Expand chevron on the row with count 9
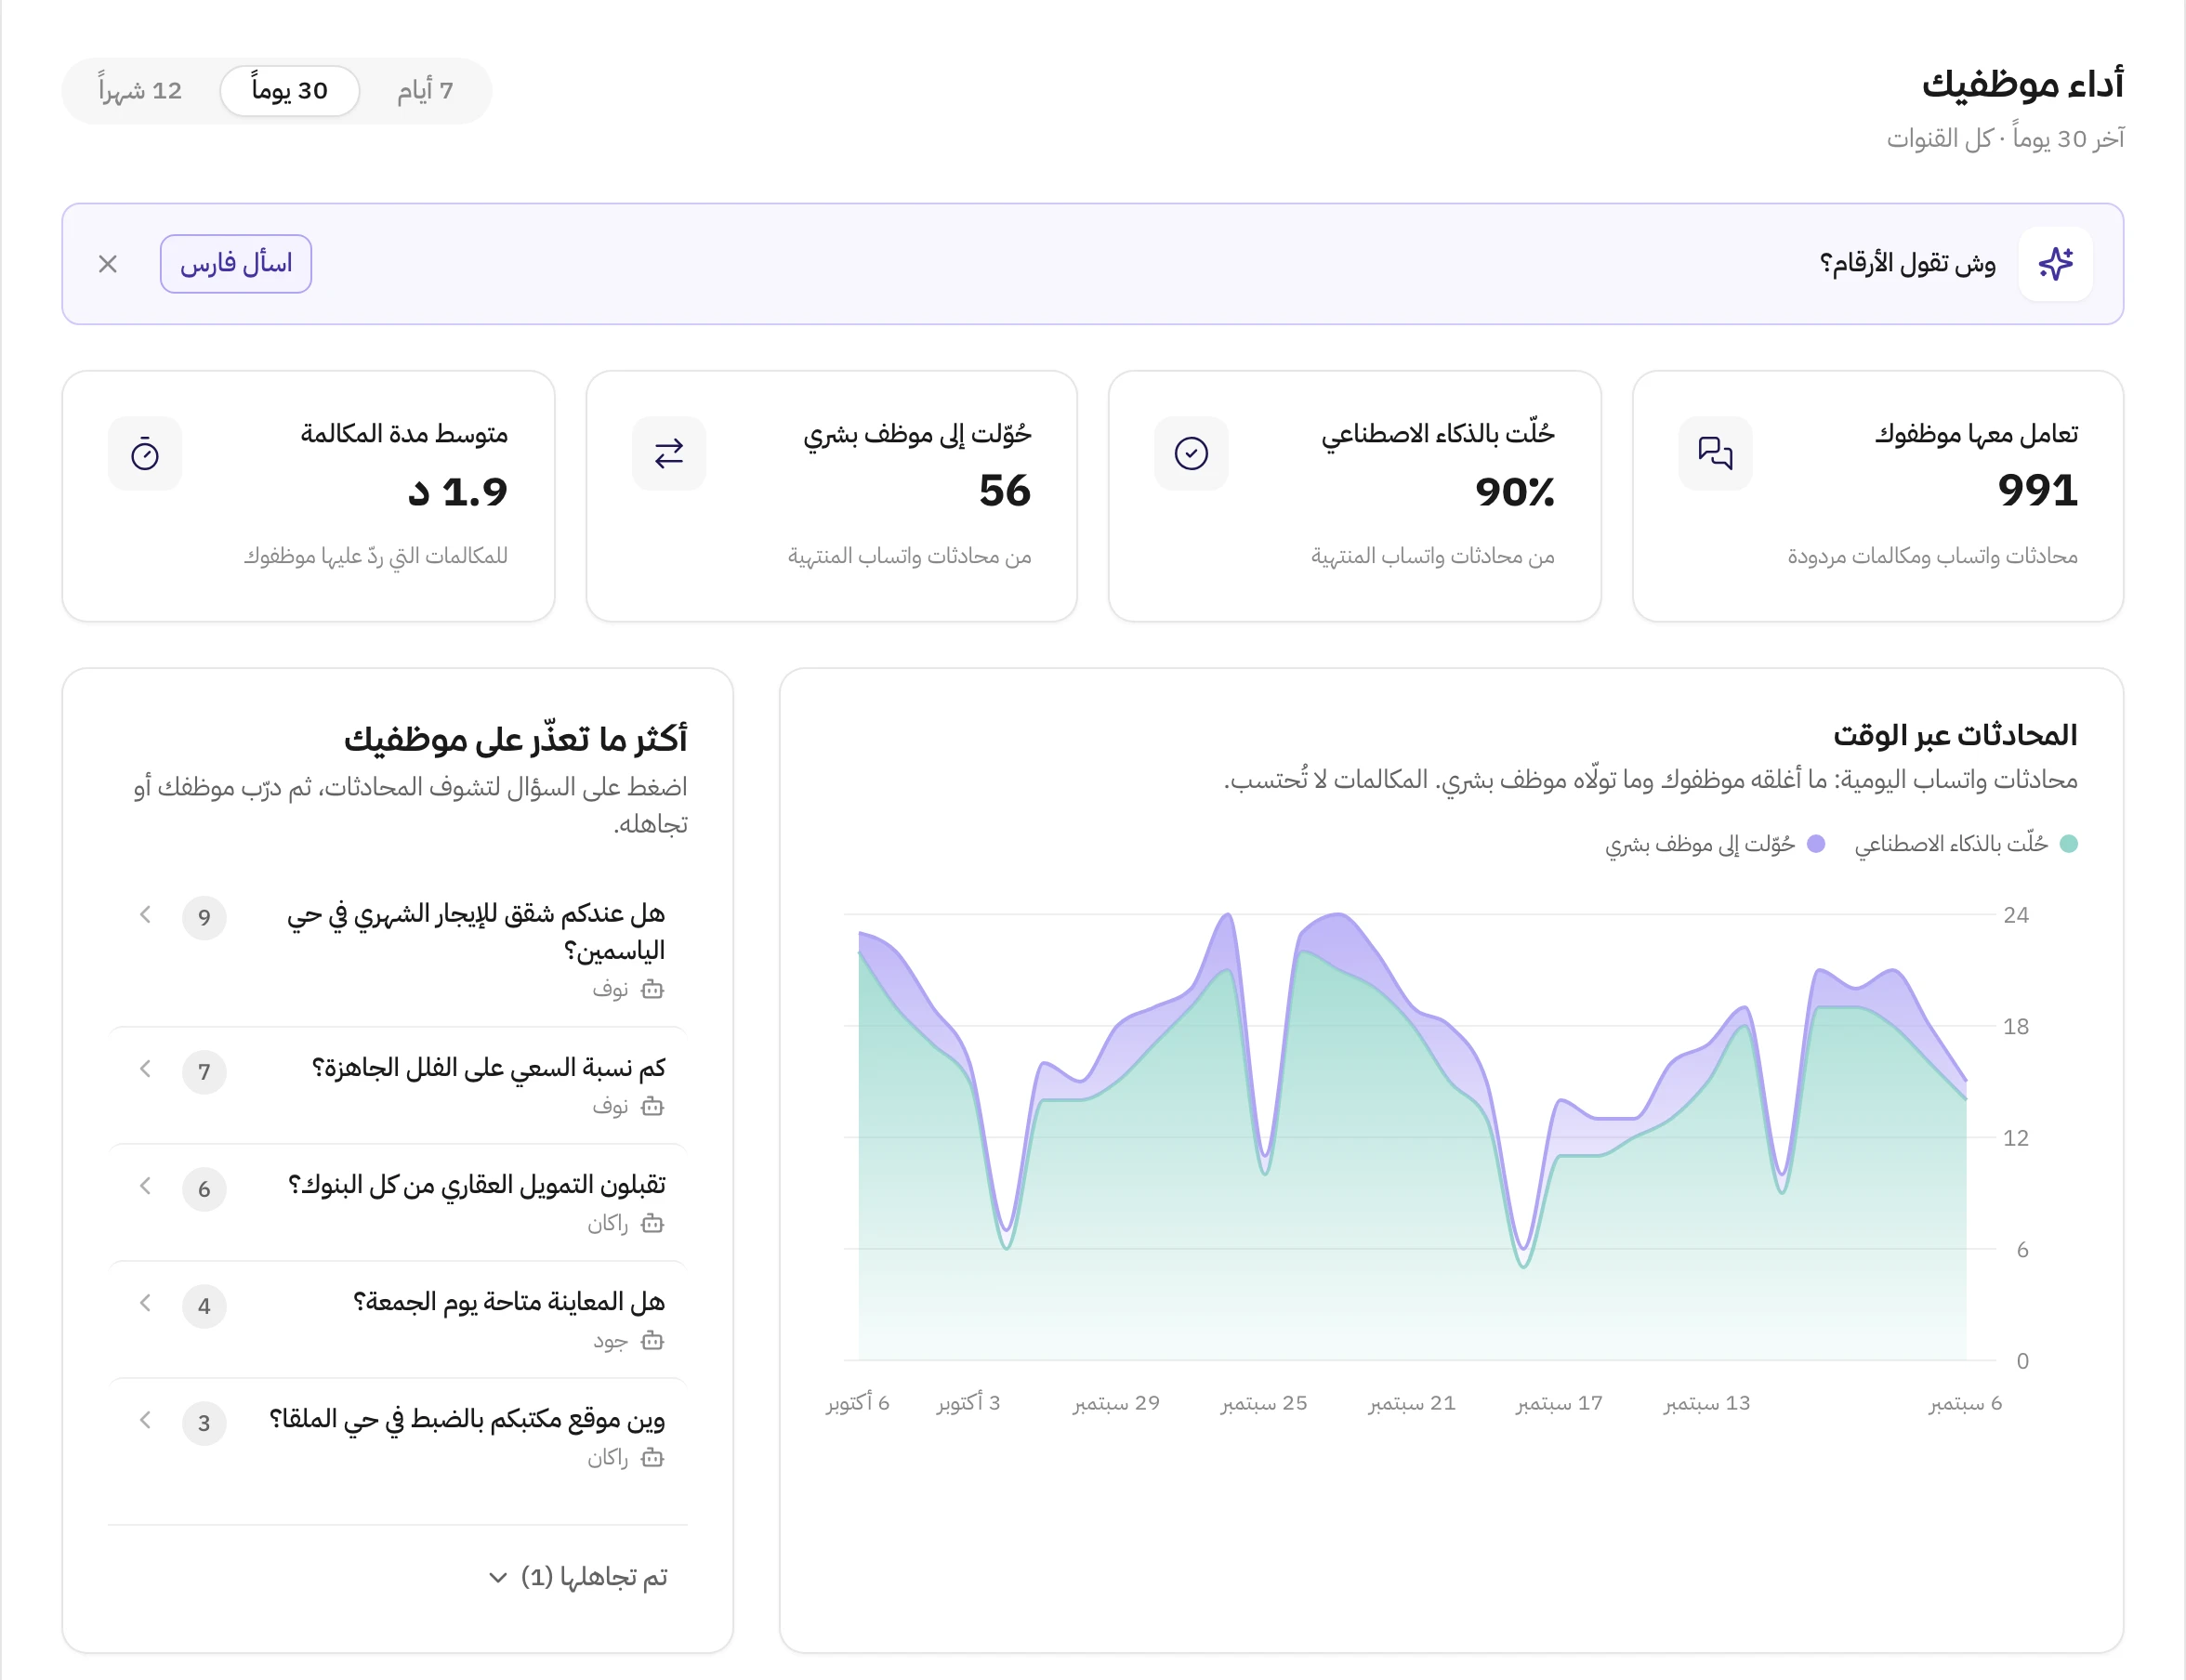The image size is (2186, 1680). pos(145,914)
